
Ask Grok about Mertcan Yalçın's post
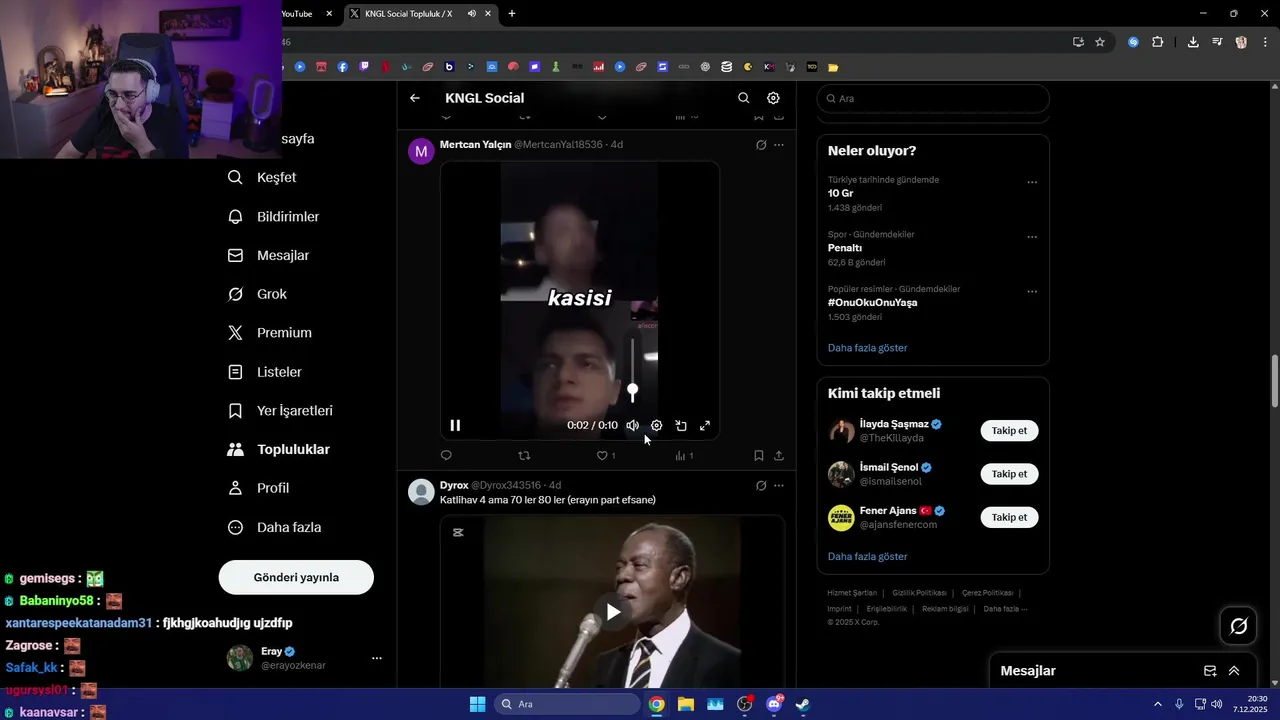pos(761,145)
